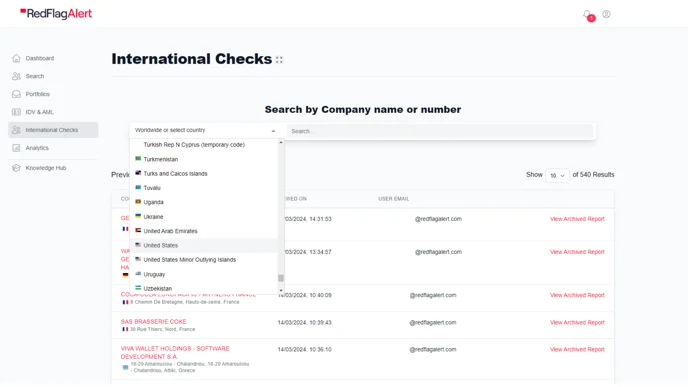The image size is (688, 387).
Task: View Archived Report from 13:34:57
Action: [x=577, y=252]
